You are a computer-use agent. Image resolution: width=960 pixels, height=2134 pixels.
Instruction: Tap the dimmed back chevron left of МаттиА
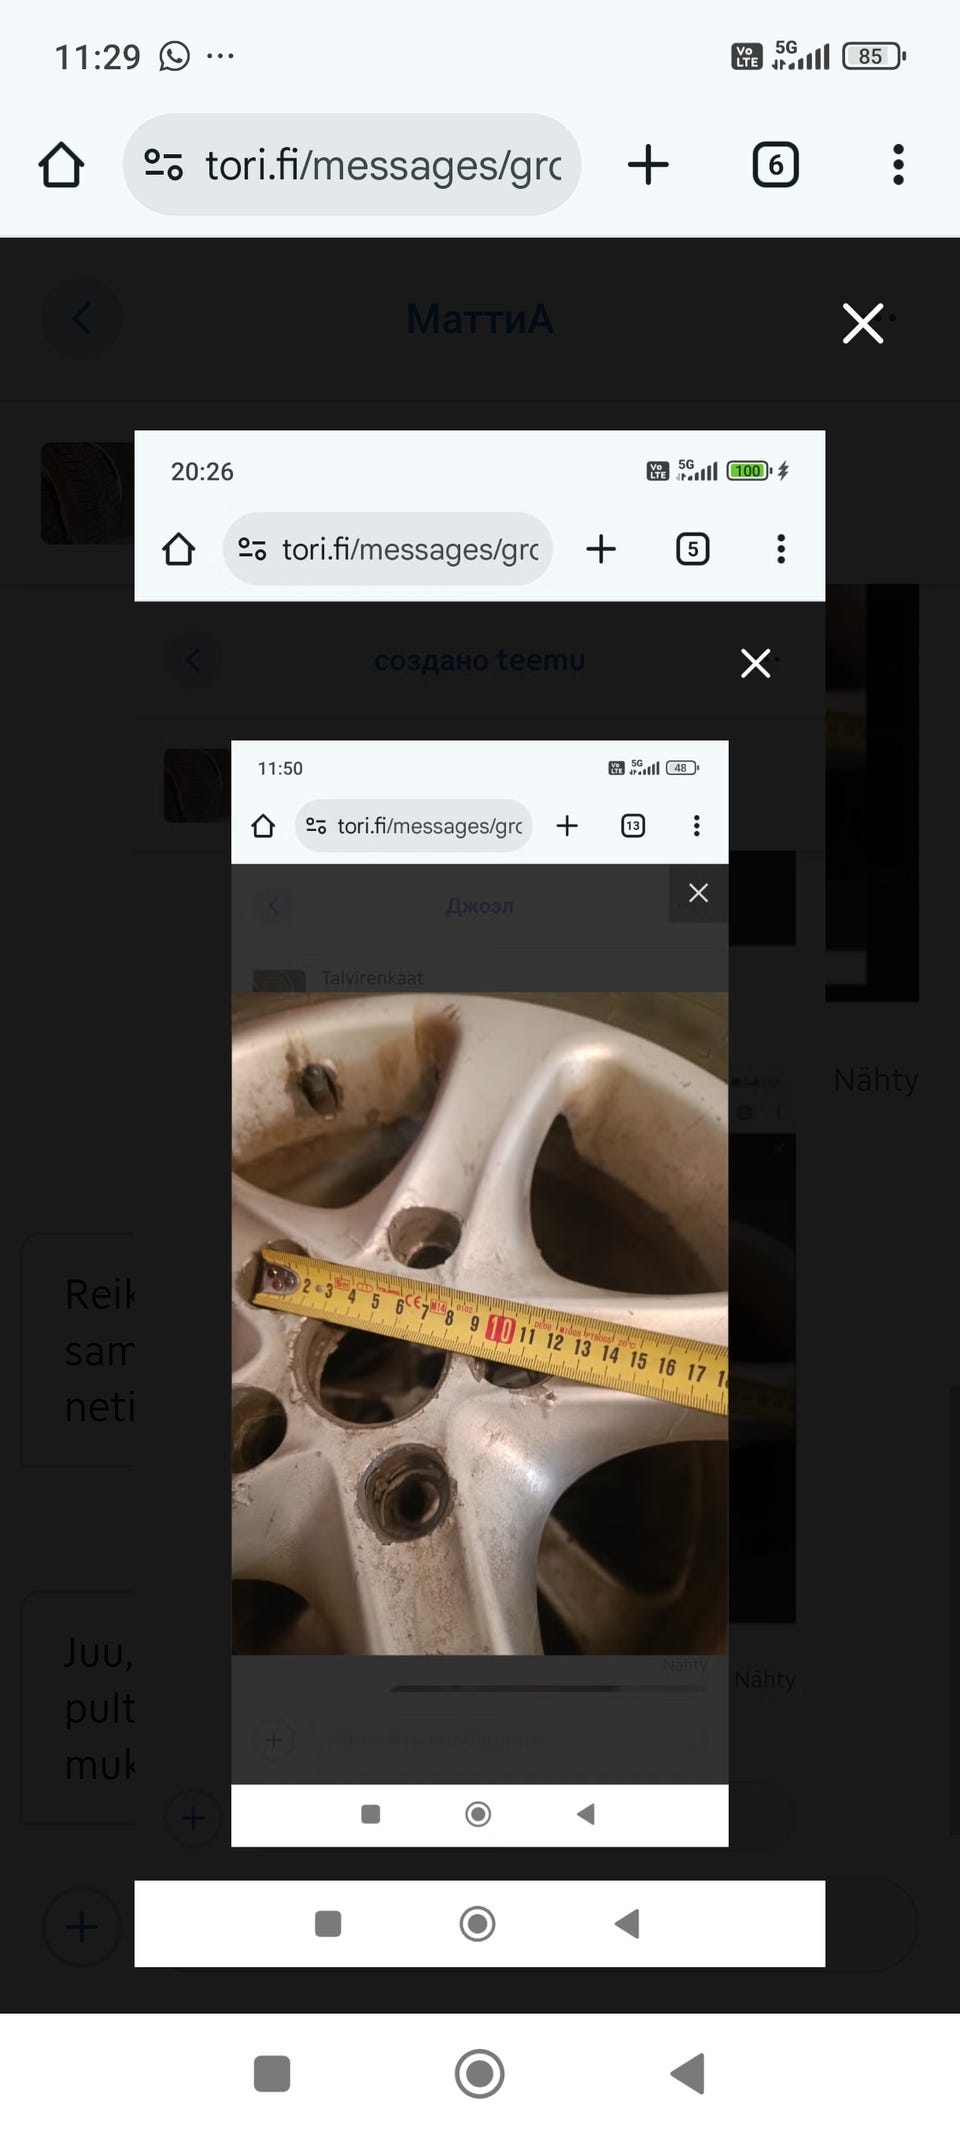81,319
